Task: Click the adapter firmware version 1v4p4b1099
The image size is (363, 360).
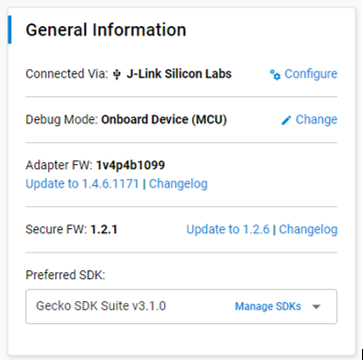Action: pyautogui.click(x=130, y=165)
